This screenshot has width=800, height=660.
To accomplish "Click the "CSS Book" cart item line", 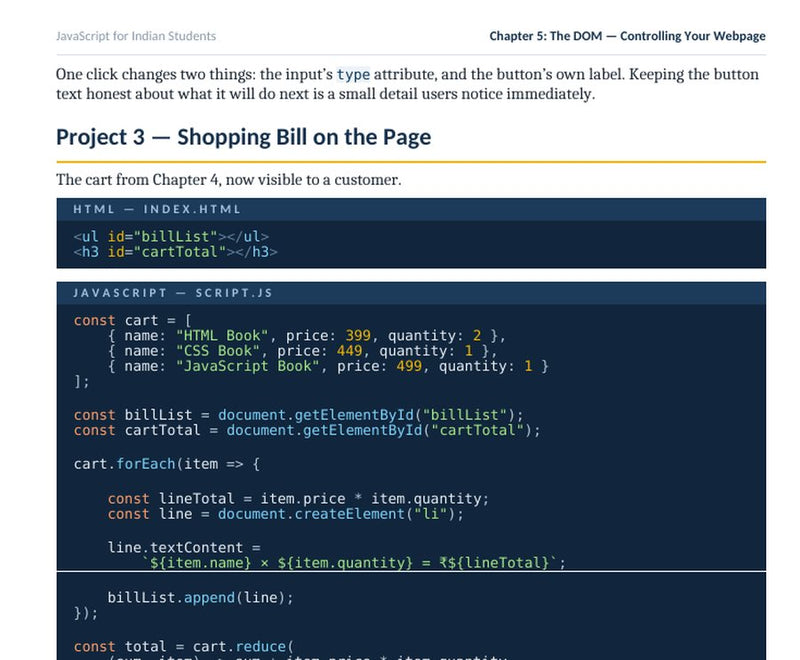I will coord(302,351).
